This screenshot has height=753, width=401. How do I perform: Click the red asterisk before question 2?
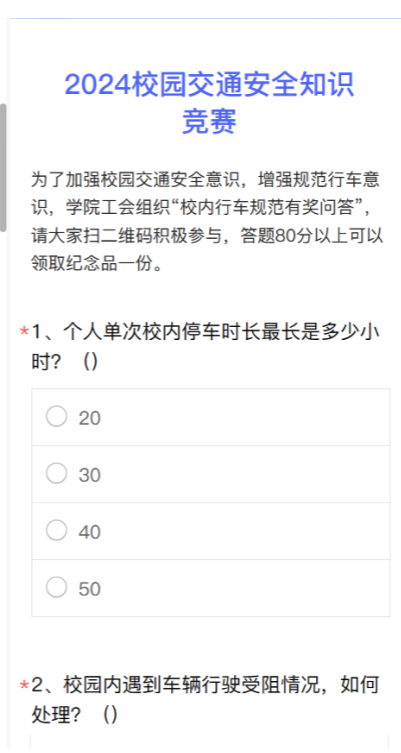(24, 686)
